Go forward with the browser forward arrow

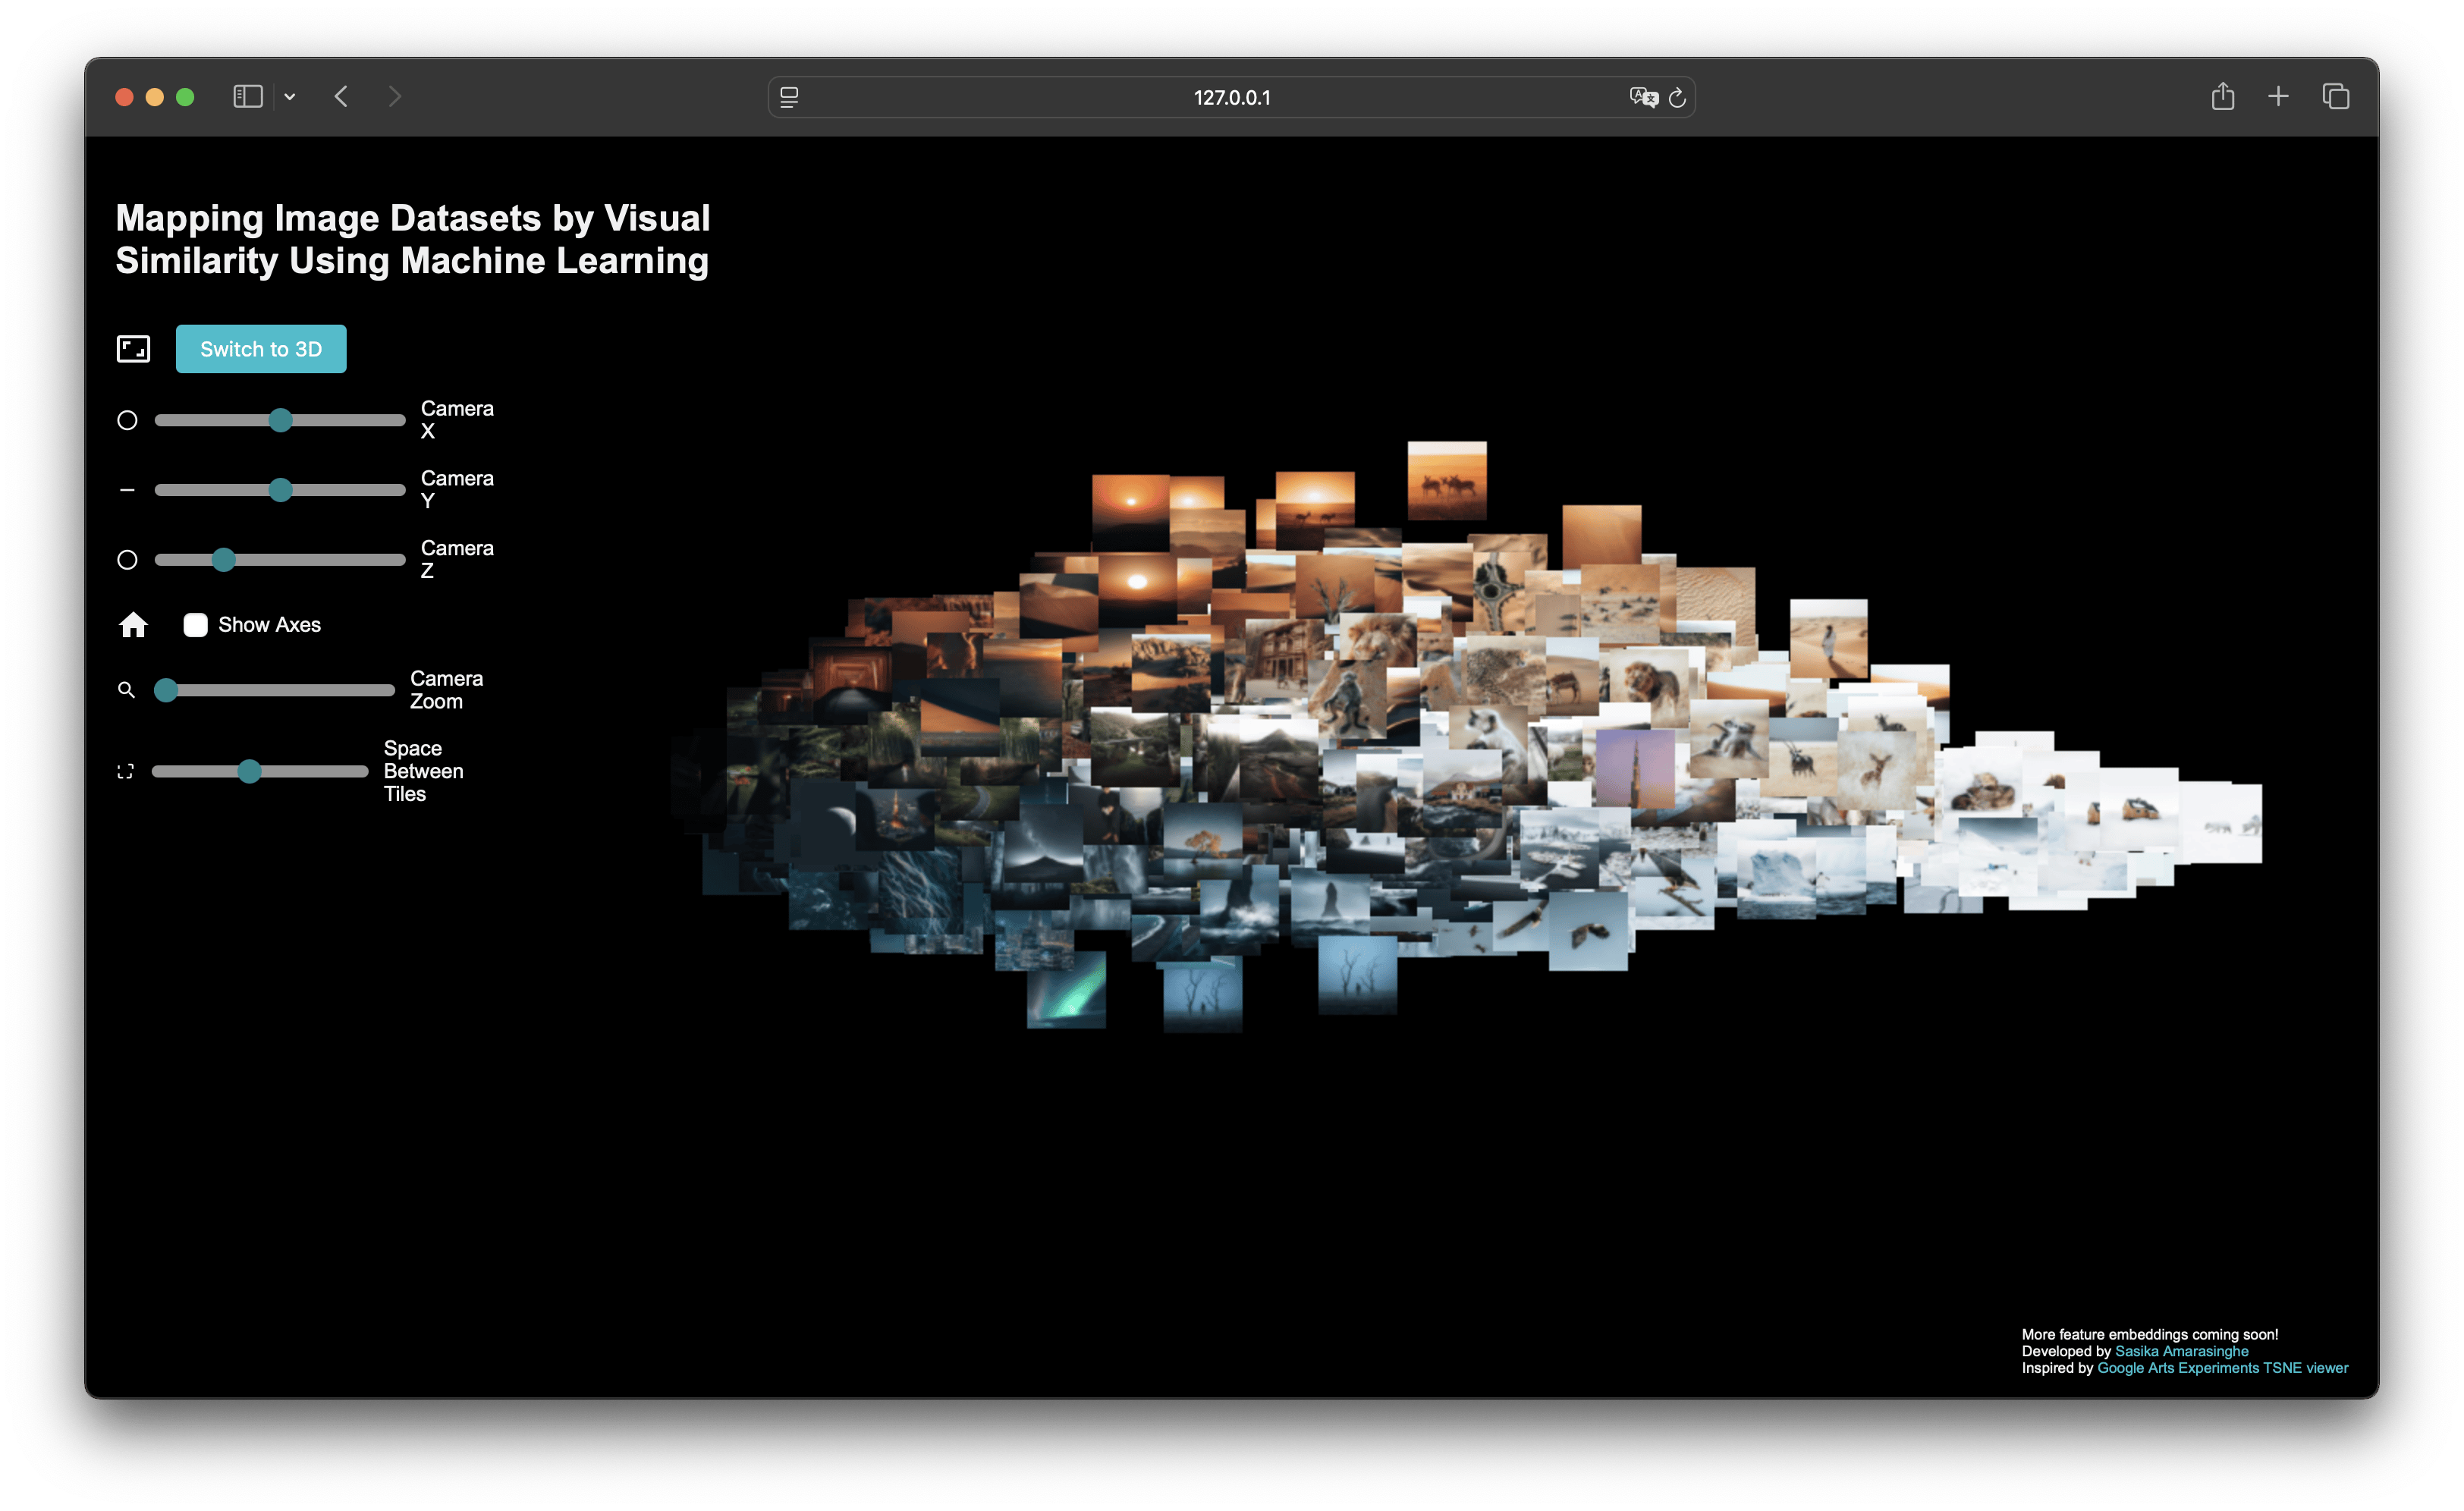tap(395, 97)
